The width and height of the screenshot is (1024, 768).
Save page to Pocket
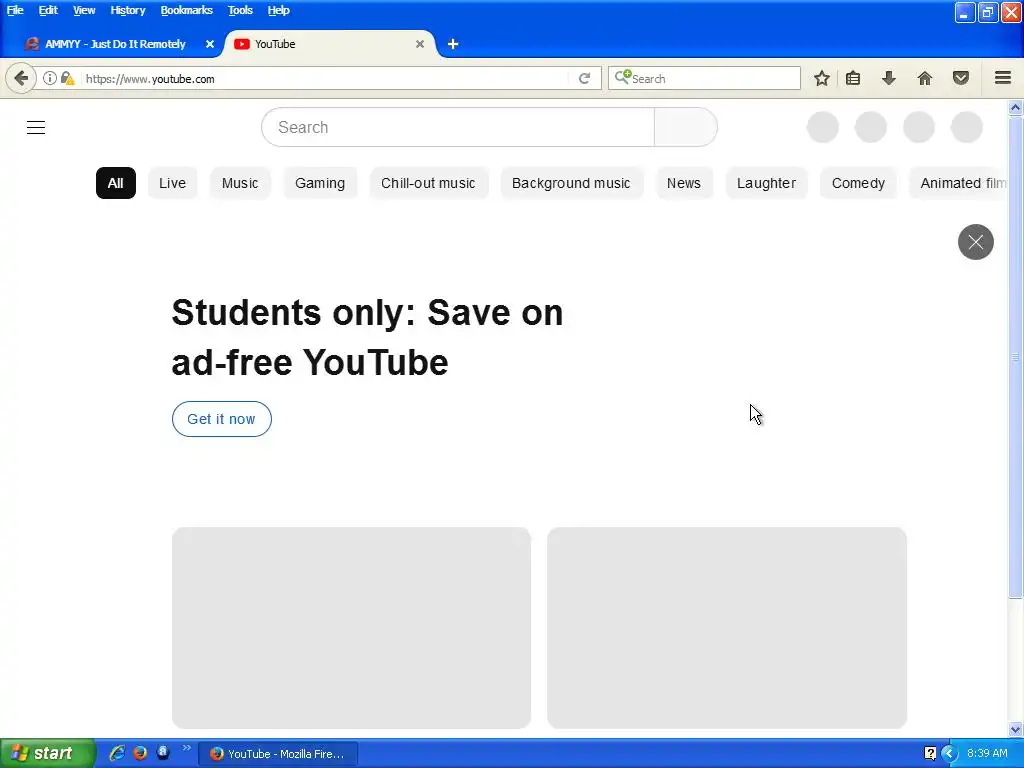coord(961,78)
